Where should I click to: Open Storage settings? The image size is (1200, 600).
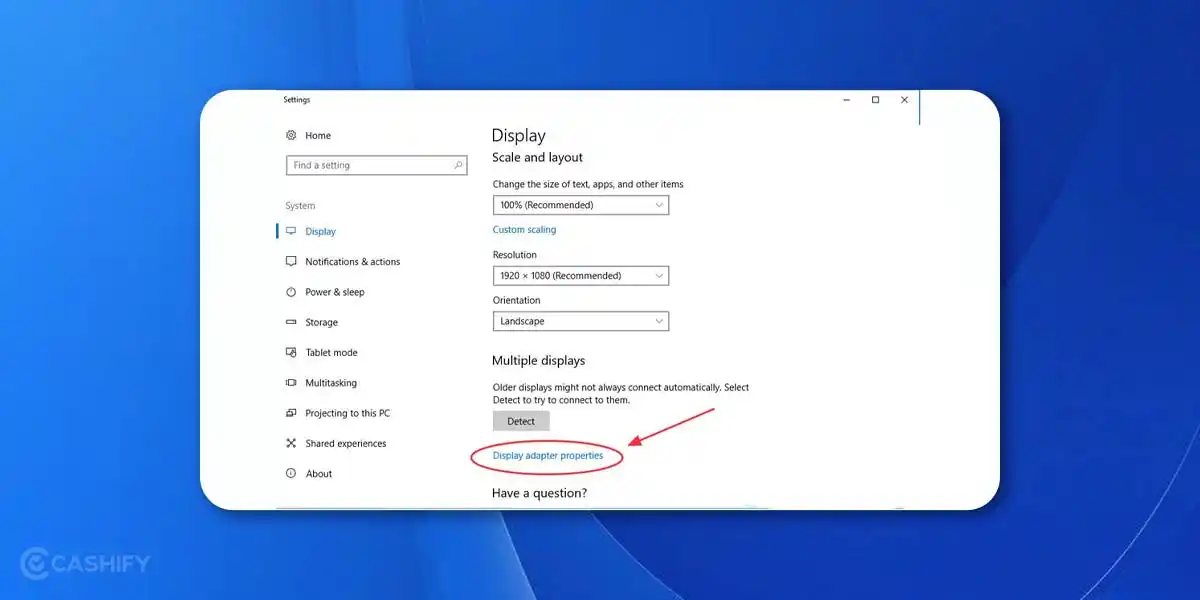(322, 322)
